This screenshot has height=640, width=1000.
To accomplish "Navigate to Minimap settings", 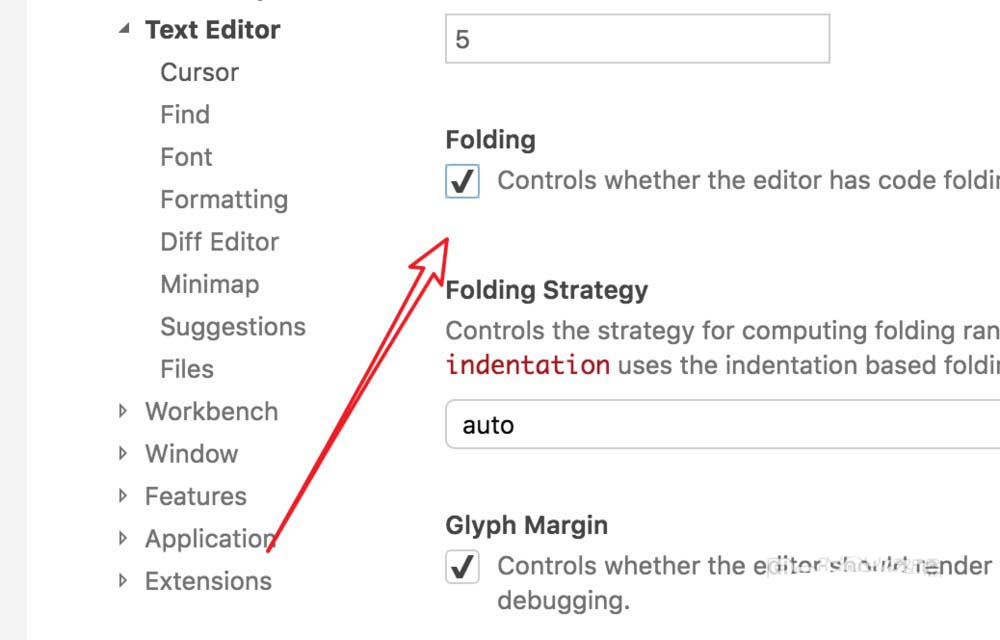I will pos(209,284).
